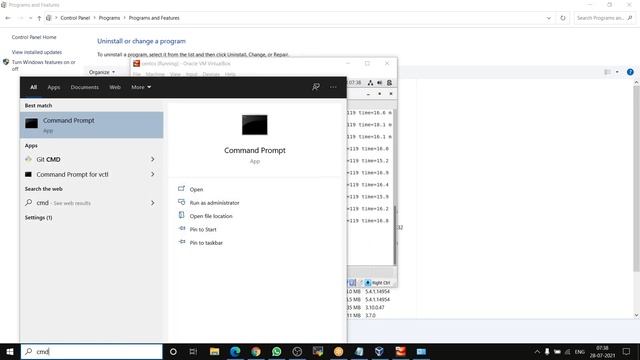Go up one level in Control Panel
This screenshot has height=360, width=640.
(39, 18)
